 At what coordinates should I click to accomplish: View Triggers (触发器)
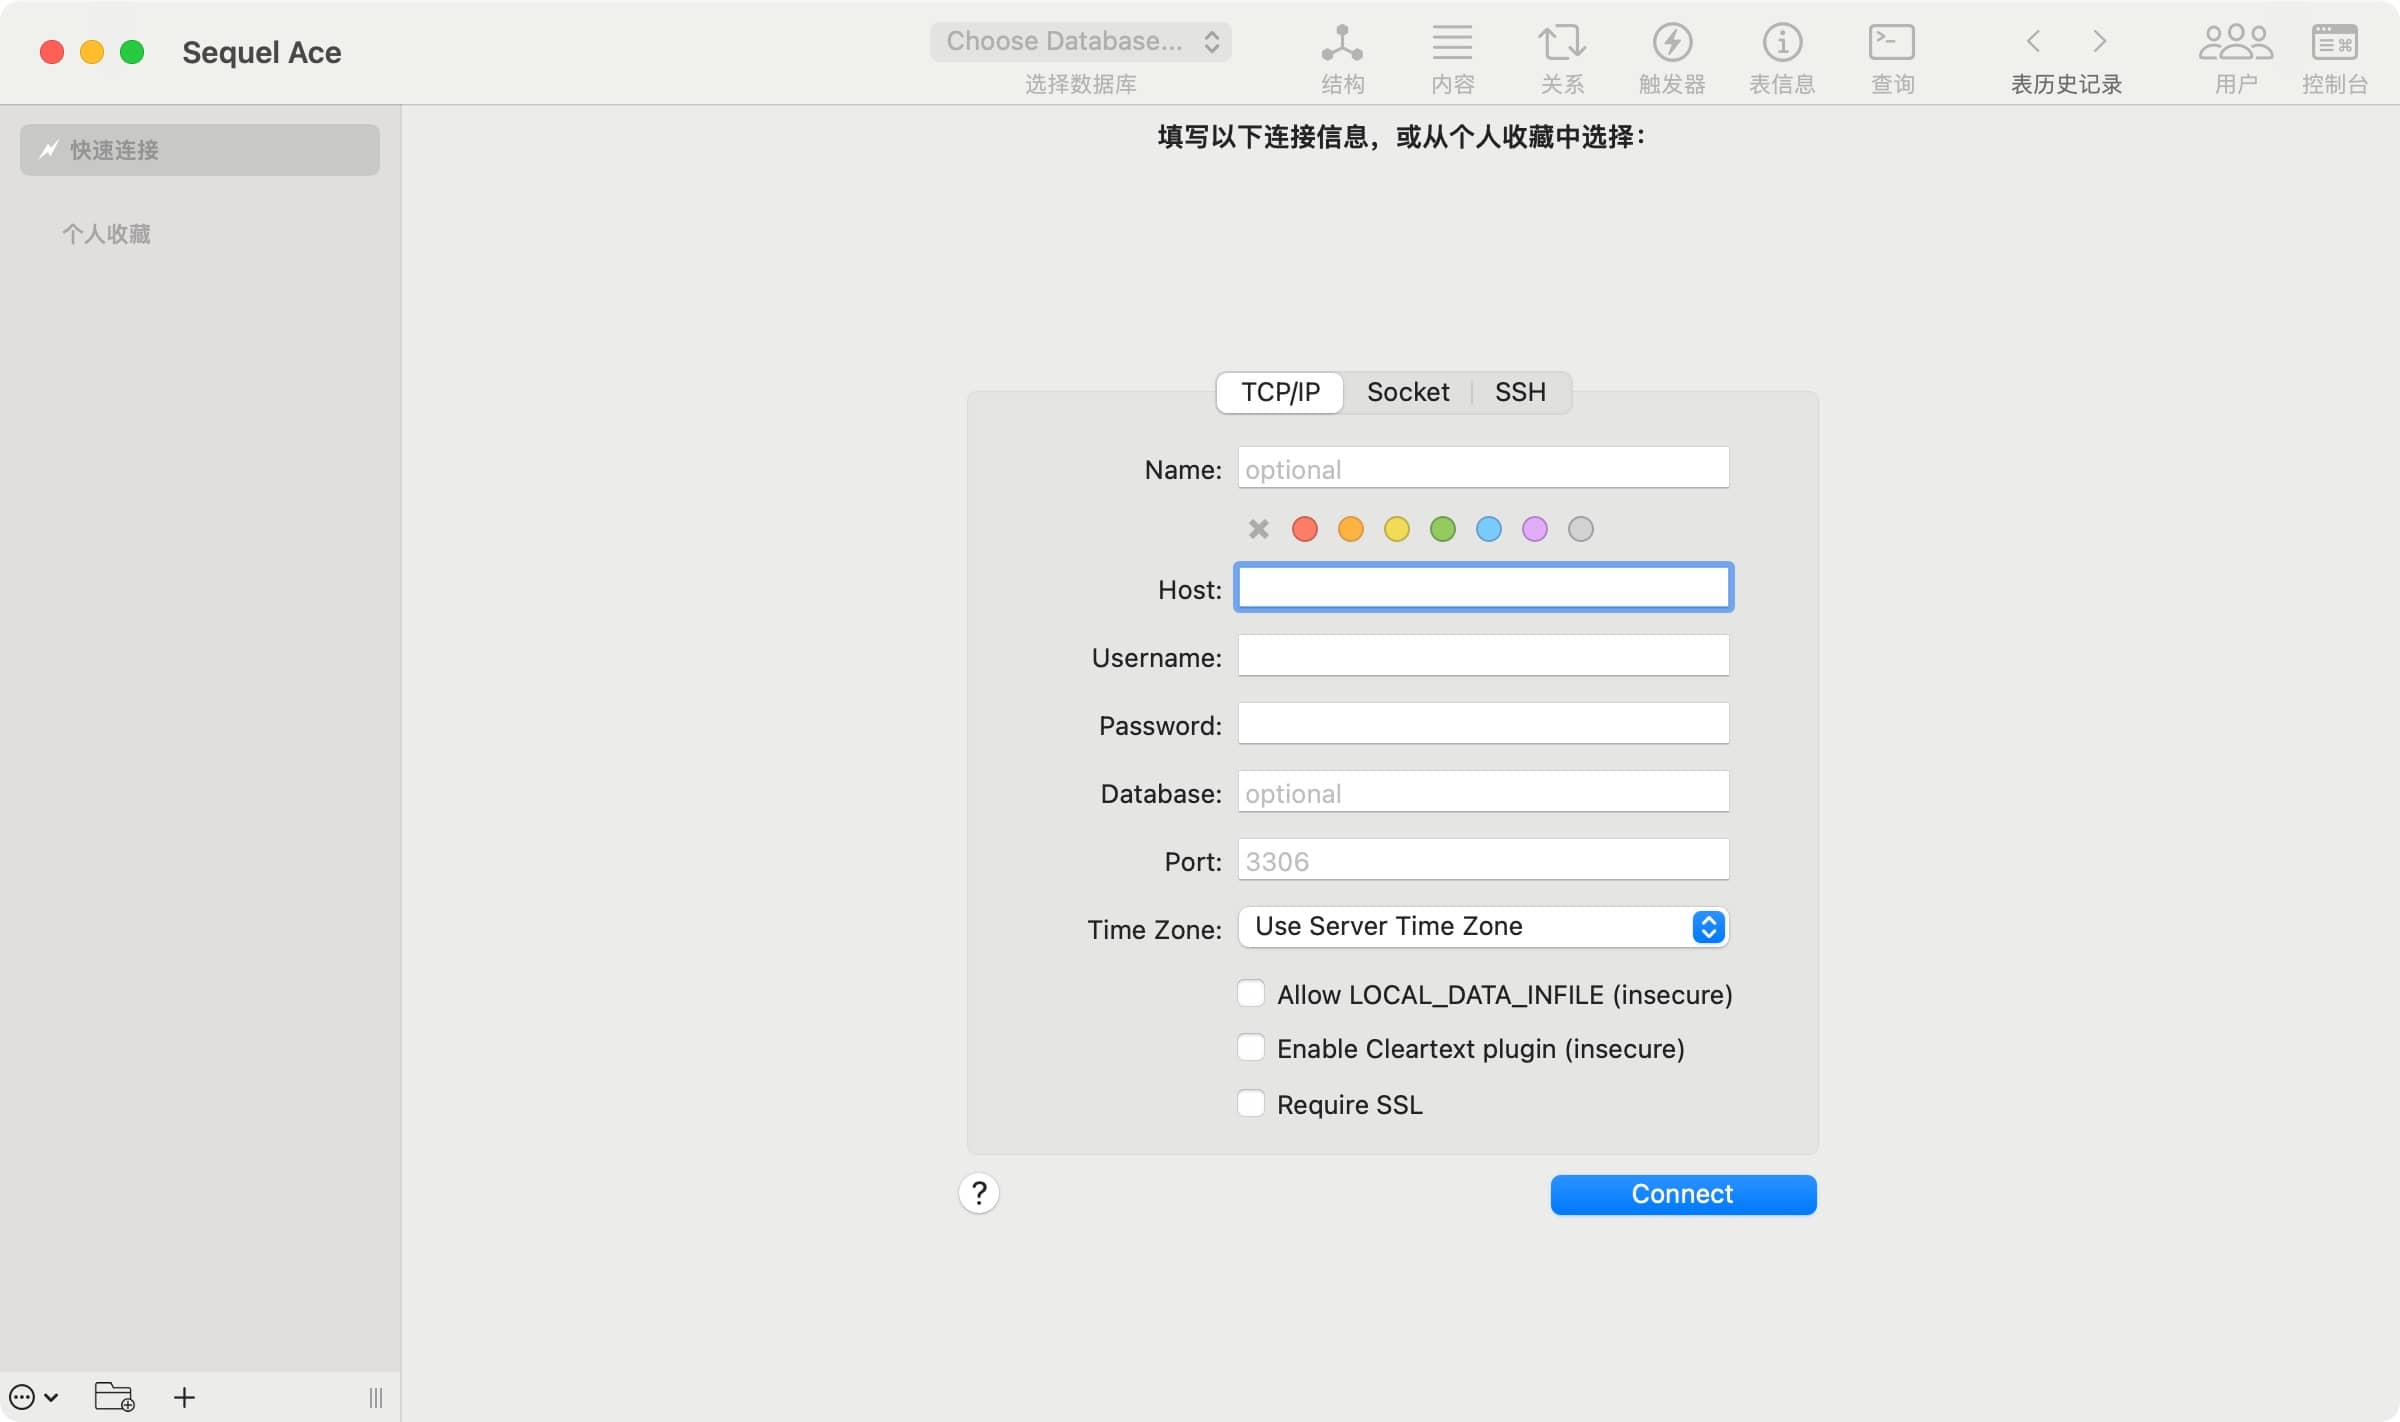click(1672, 55)
